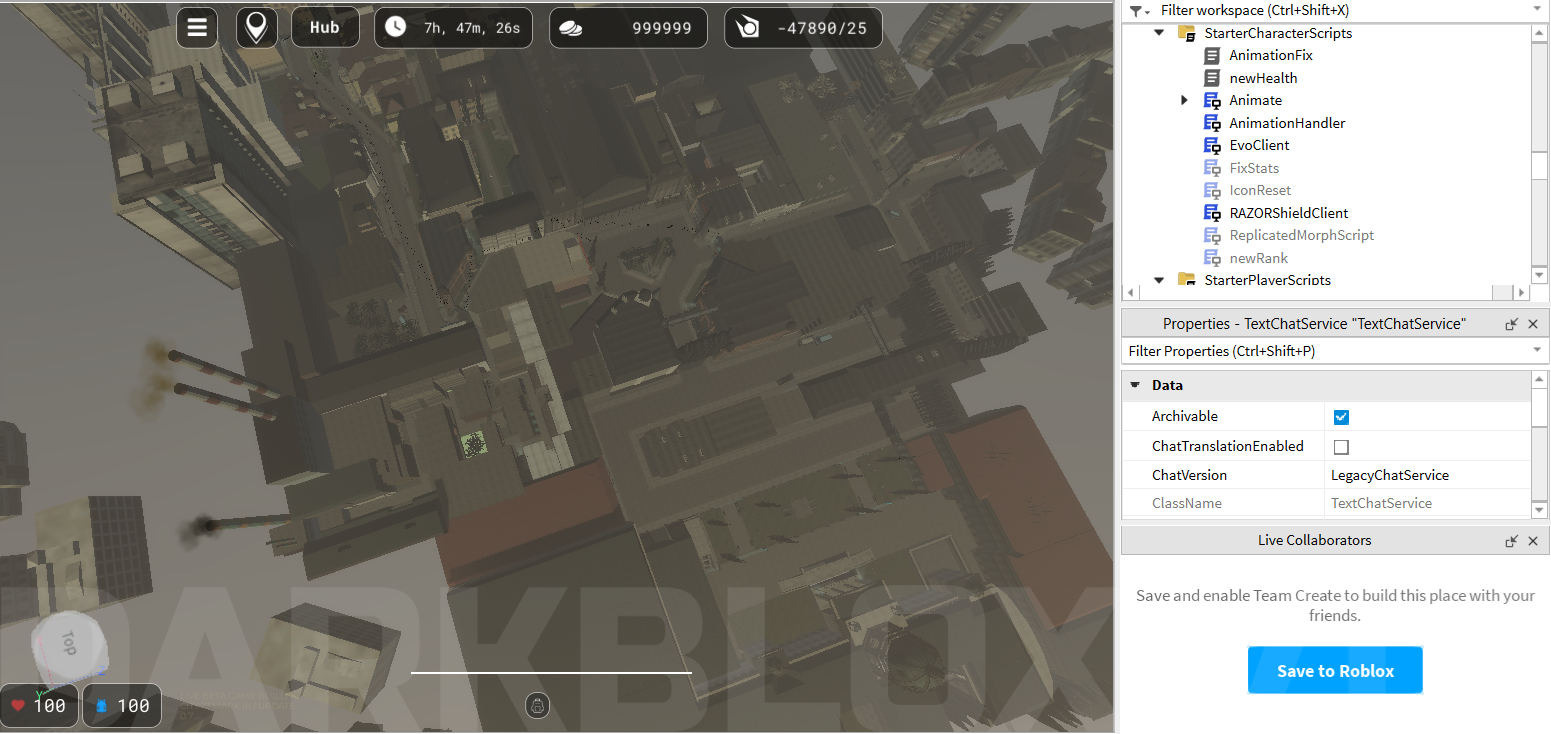1551x734 pixels.
Task: Click Explorer's horizontal scrollbar left arrow
Action: point(1131,293)
